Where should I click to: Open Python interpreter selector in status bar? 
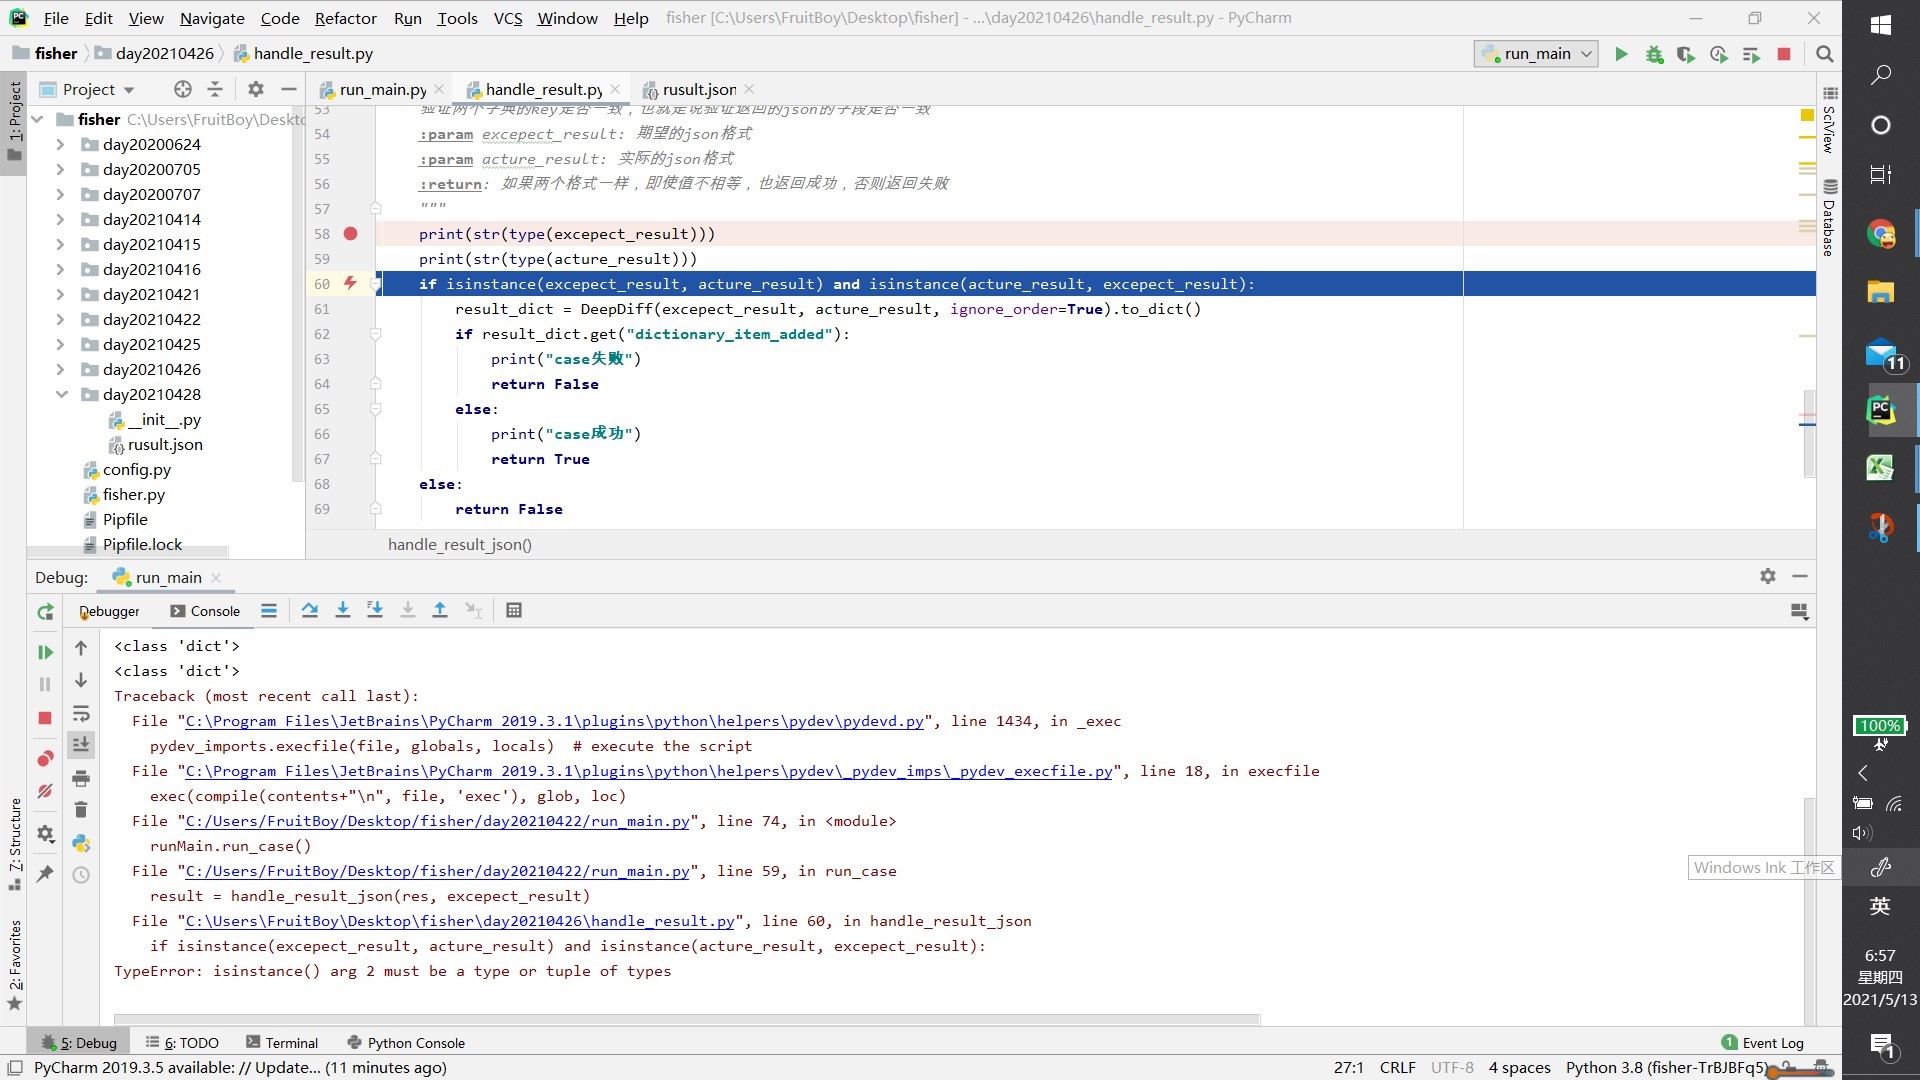click(x=1665, y=1067)
